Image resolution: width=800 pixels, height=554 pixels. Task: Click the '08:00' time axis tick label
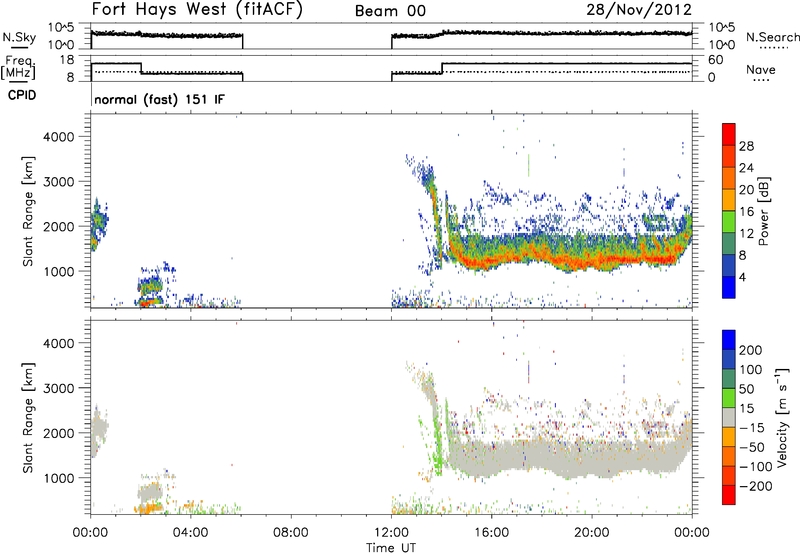291,533
